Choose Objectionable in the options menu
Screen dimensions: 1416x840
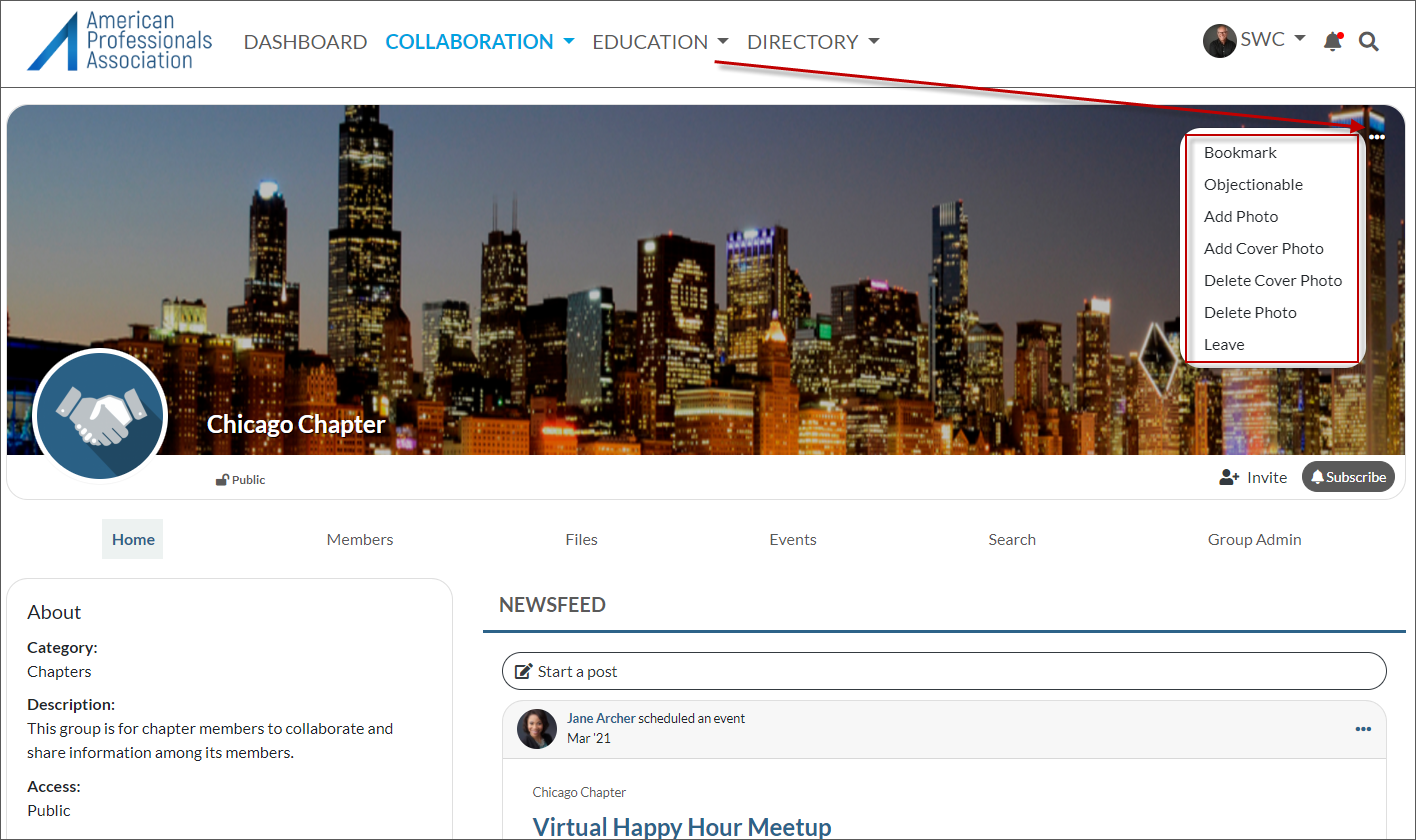(1253, 185)
